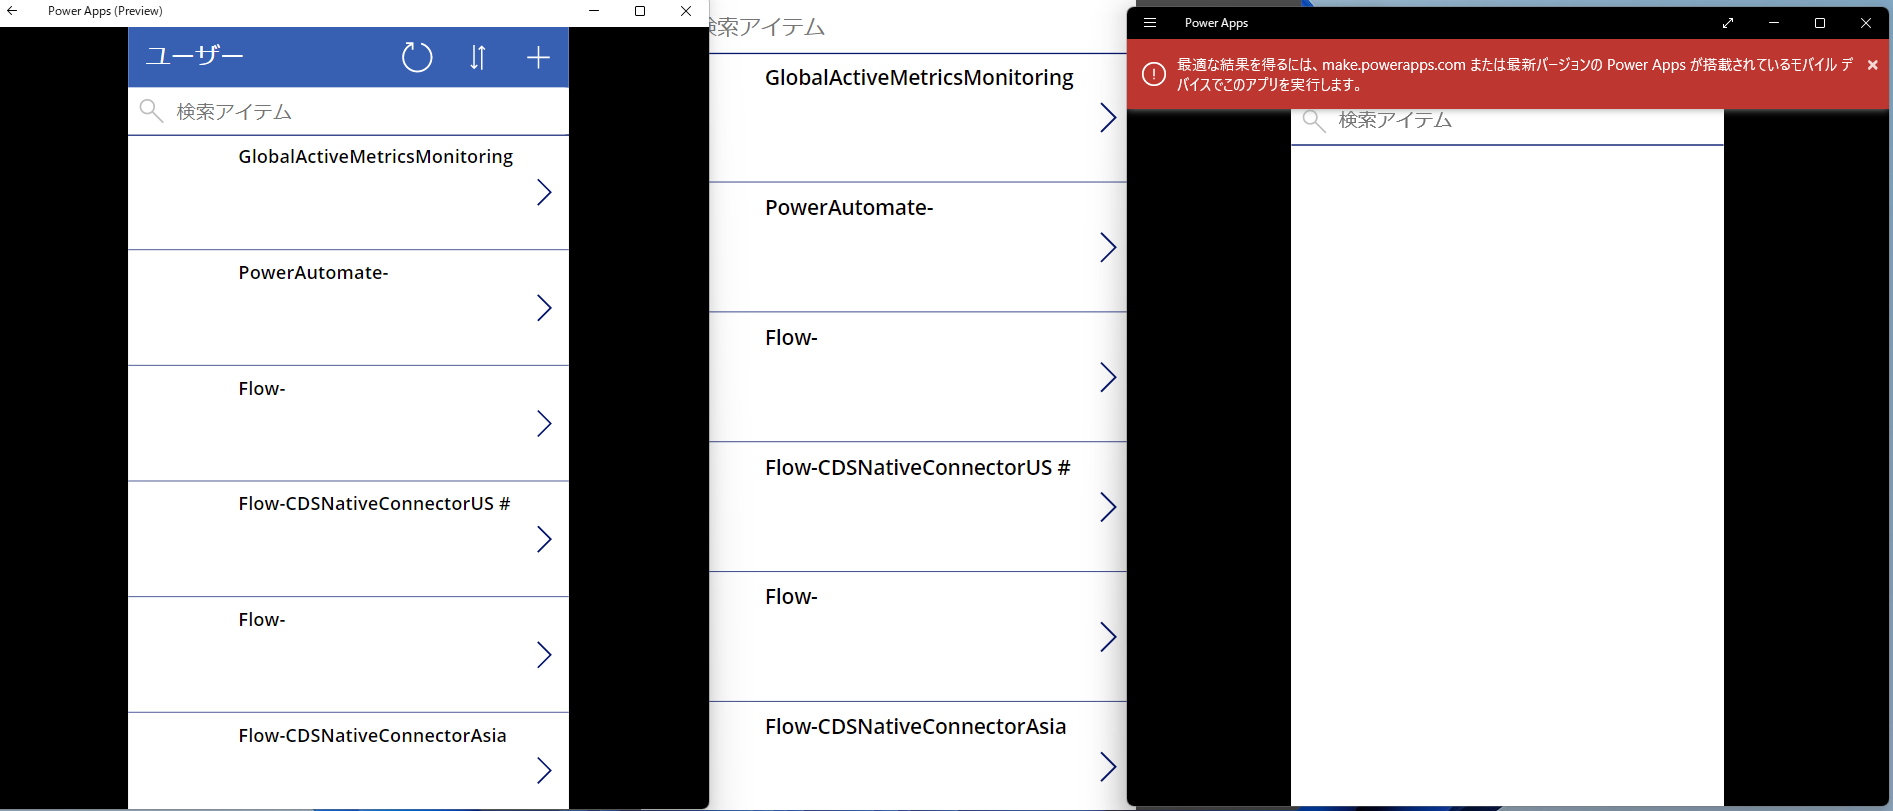Viewport: 1893px width, 811px height.
Task: Focus the 検索アイテム search field in the Preview window
Action: tap(348, 111)
